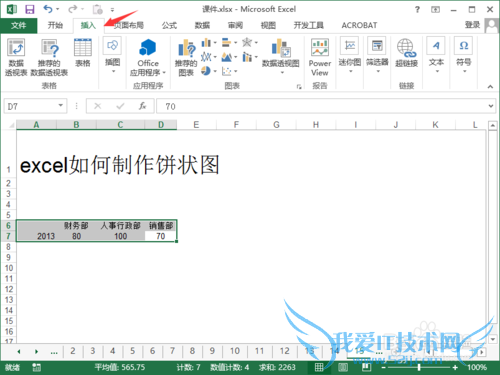This screenshot has height=375, width=500.
Task: Click the Undo arrow icon
Action: click(48, 9)
